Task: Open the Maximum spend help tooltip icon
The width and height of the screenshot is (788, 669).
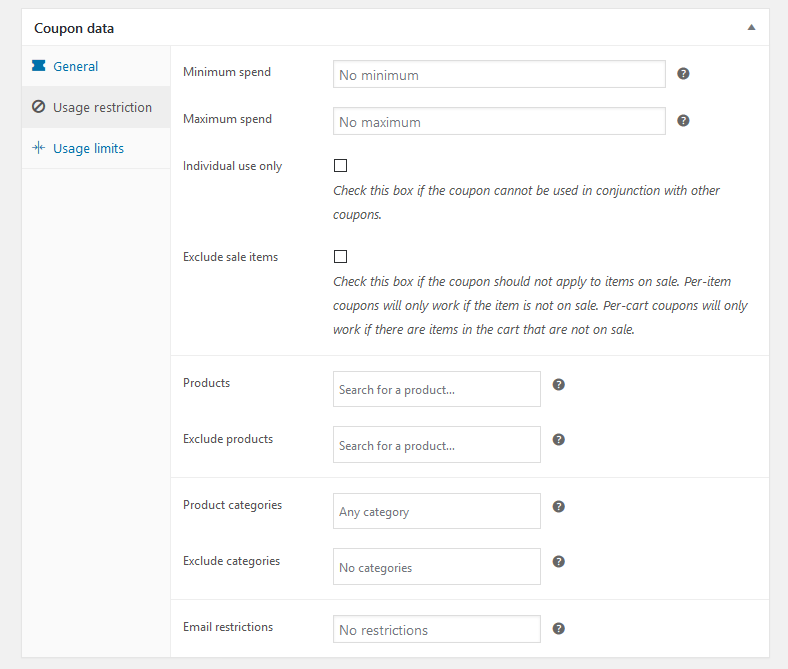Action: [683, 121]
